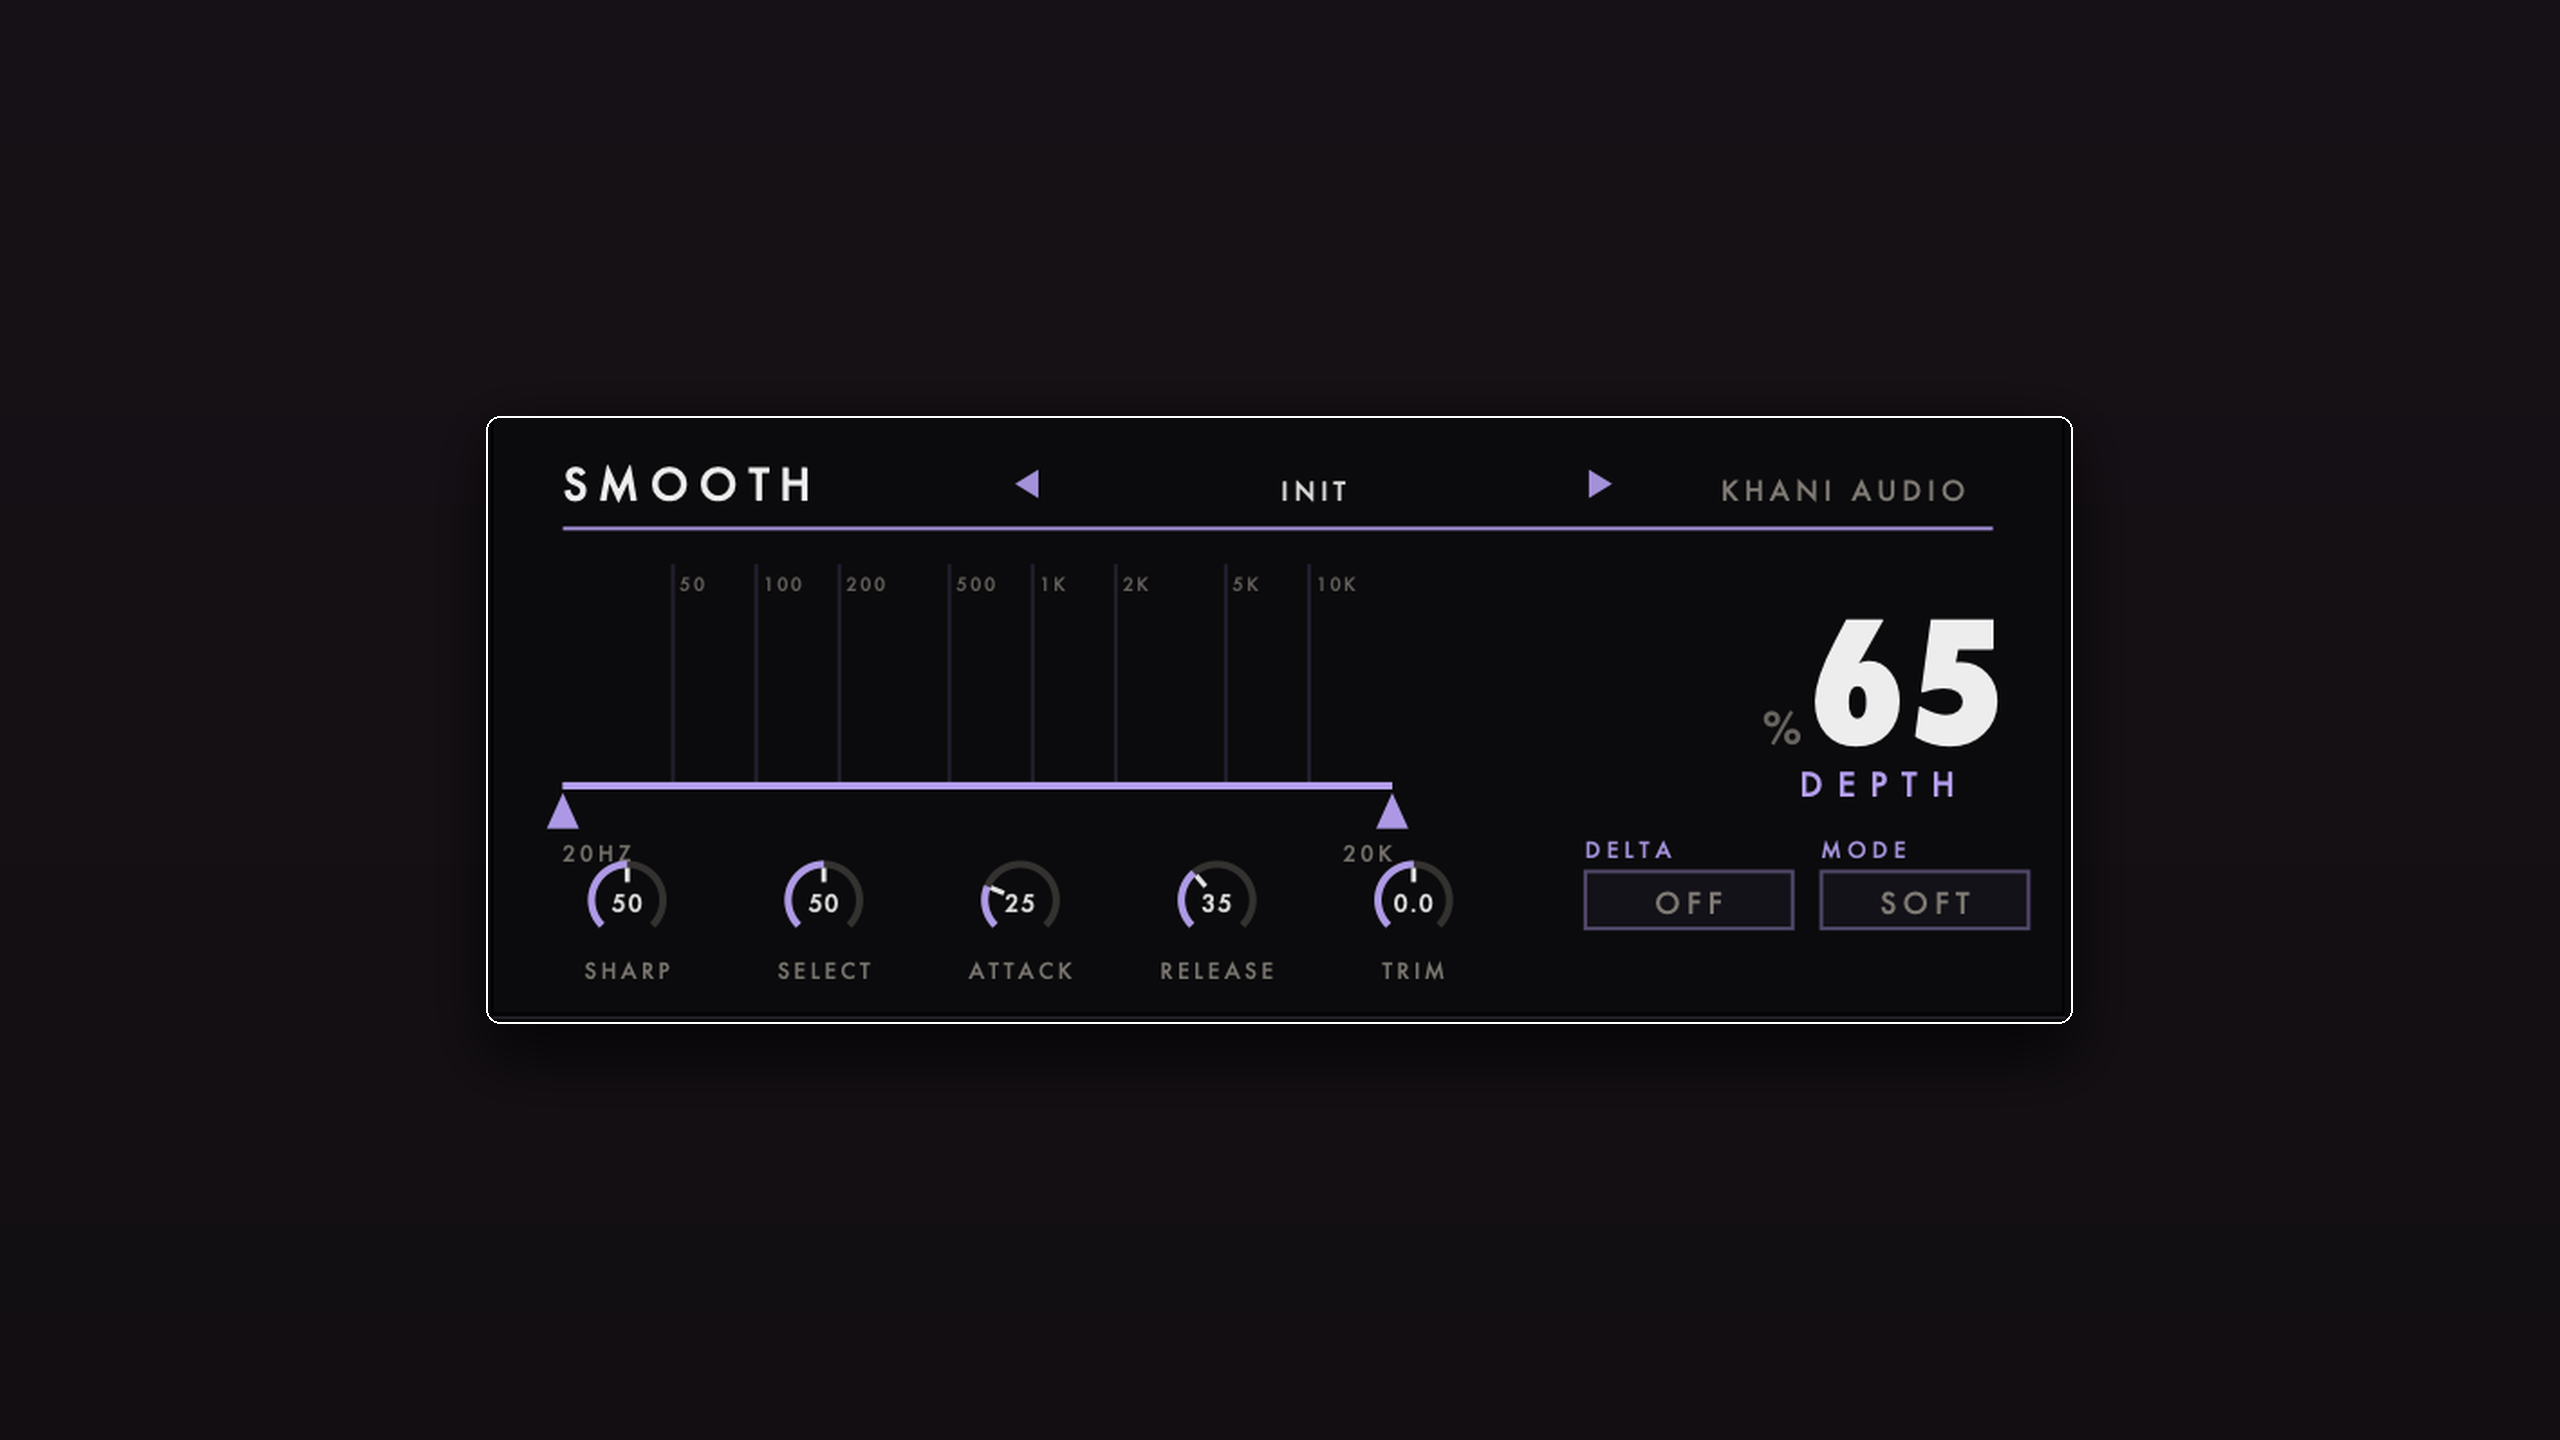This screenshot has height=1440, width=2560.
Task: Switch the MODE SOFT button
Action: [1924, 900]
